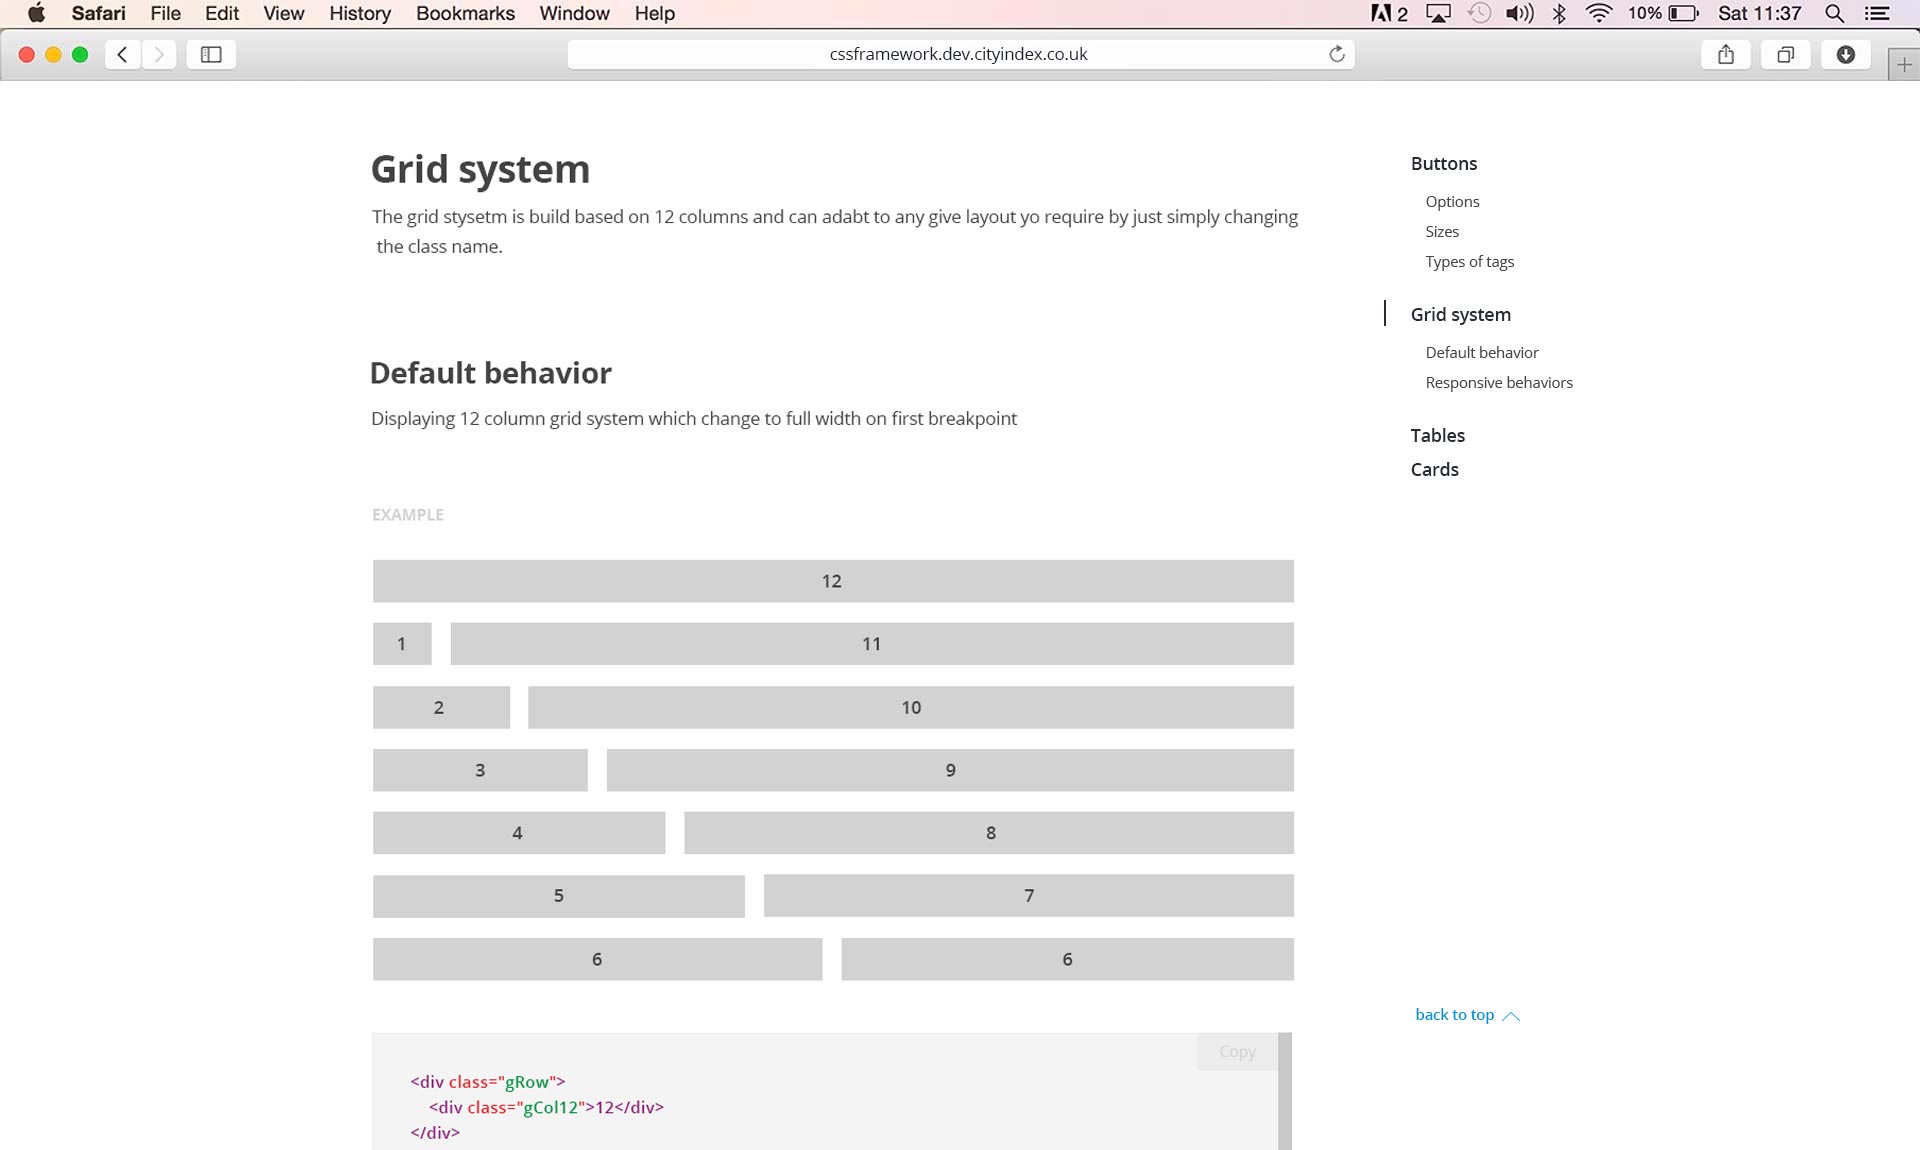This screenshot has width=1920, height=1150.
Task: Click the address bar URL field
Action: [x=958, y=54]
